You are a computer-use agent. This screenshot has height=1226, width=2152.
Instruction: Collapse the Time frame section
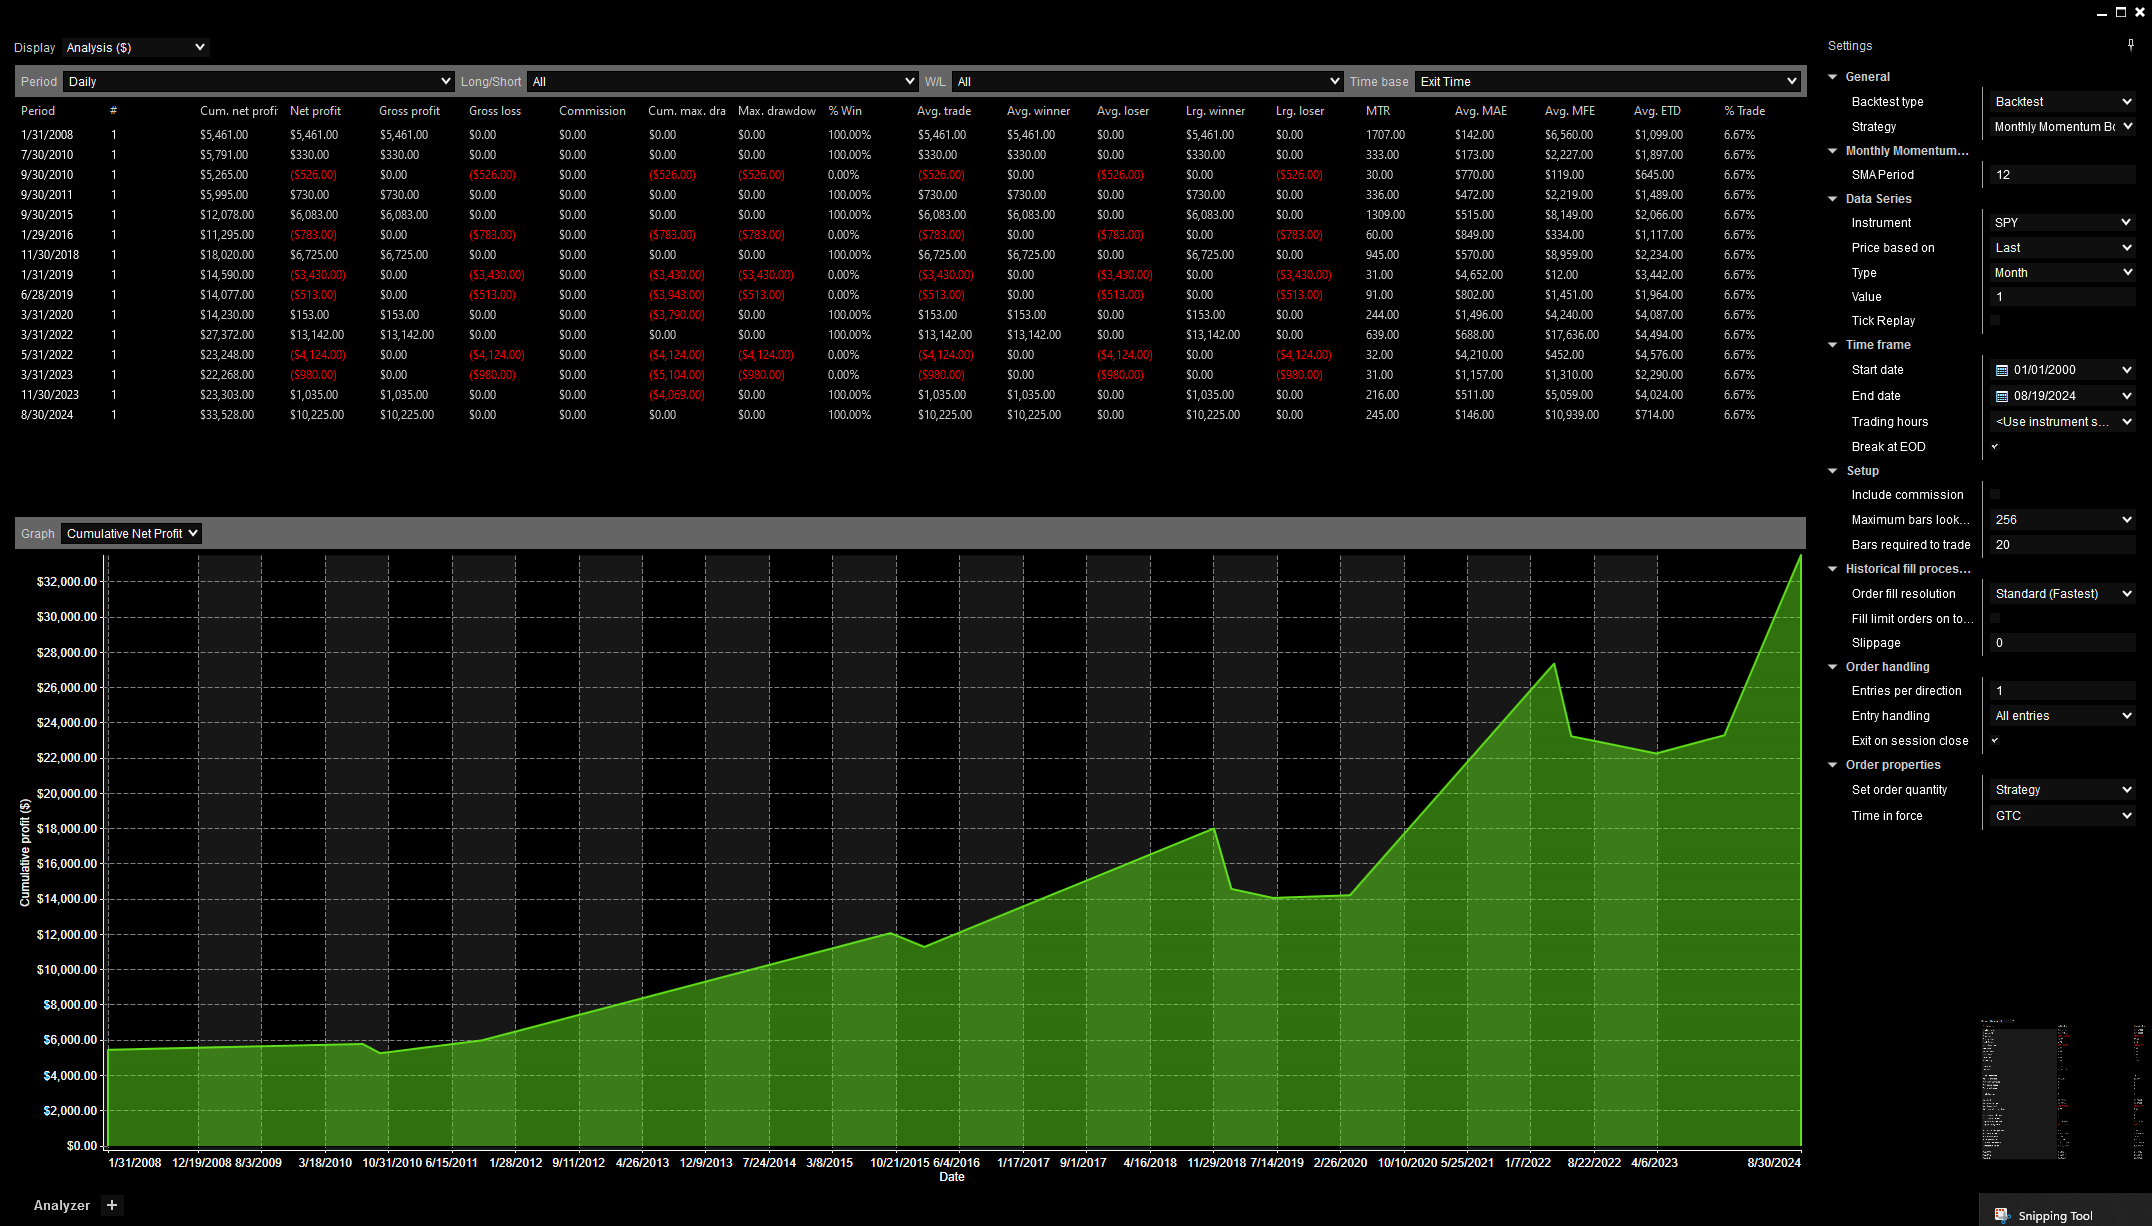pos(1833,345)
